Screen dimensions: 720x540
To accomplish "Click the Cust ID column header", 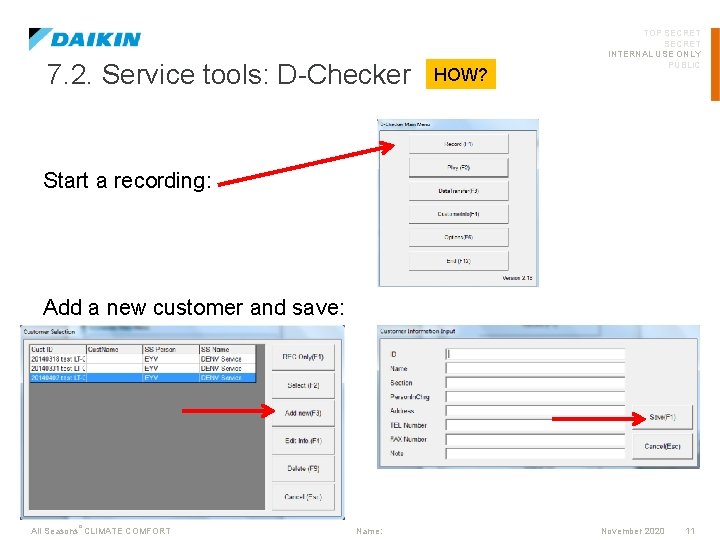I will 58,349.
